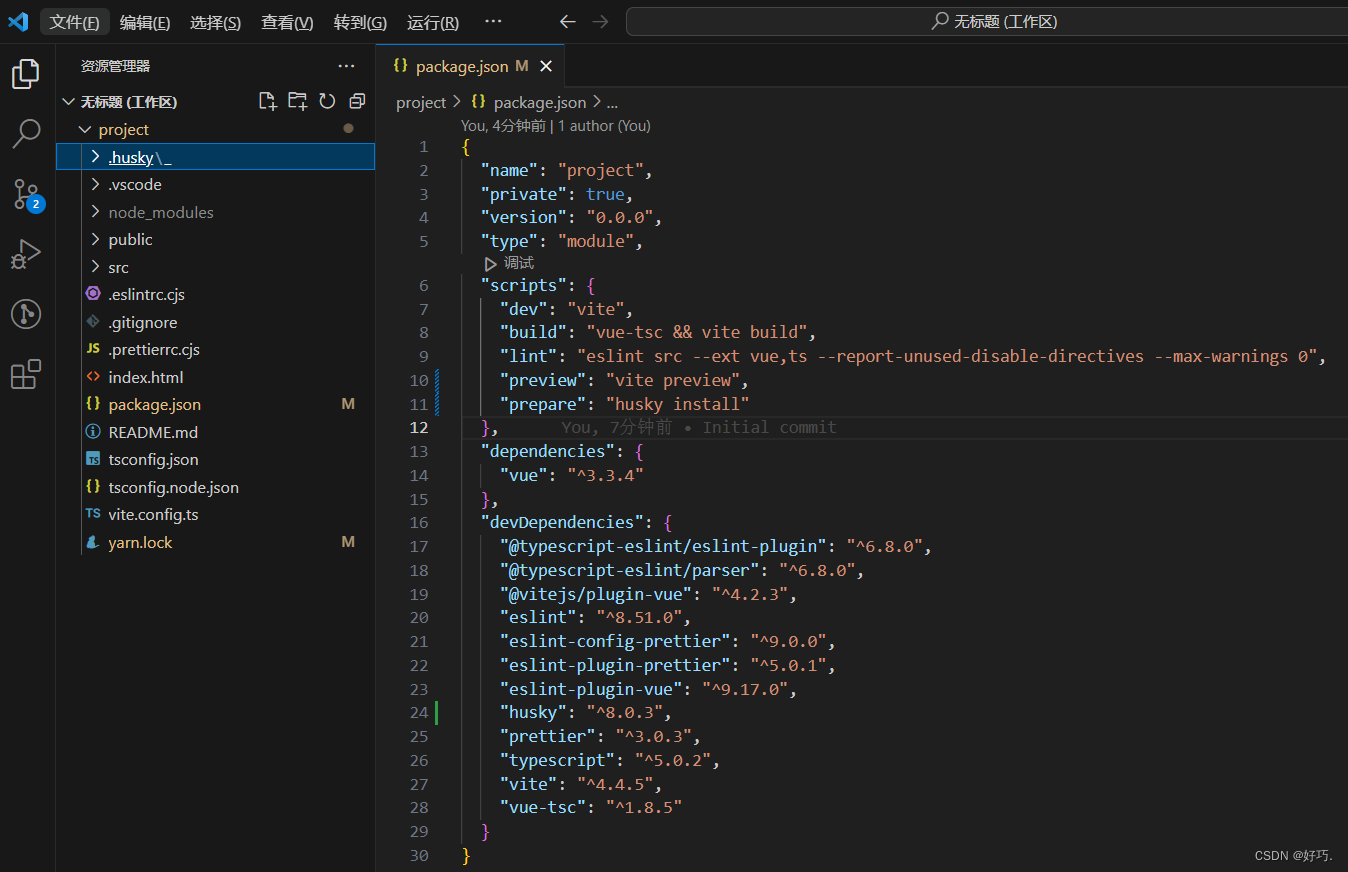Click the 调试 debug CodeLens link
Screen dimensions: 1348x872
click(519, 263)
